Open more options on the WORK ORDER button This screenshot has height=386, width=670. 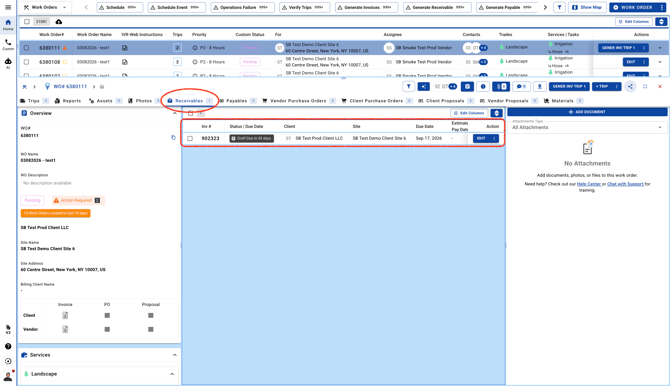point(662,7)
